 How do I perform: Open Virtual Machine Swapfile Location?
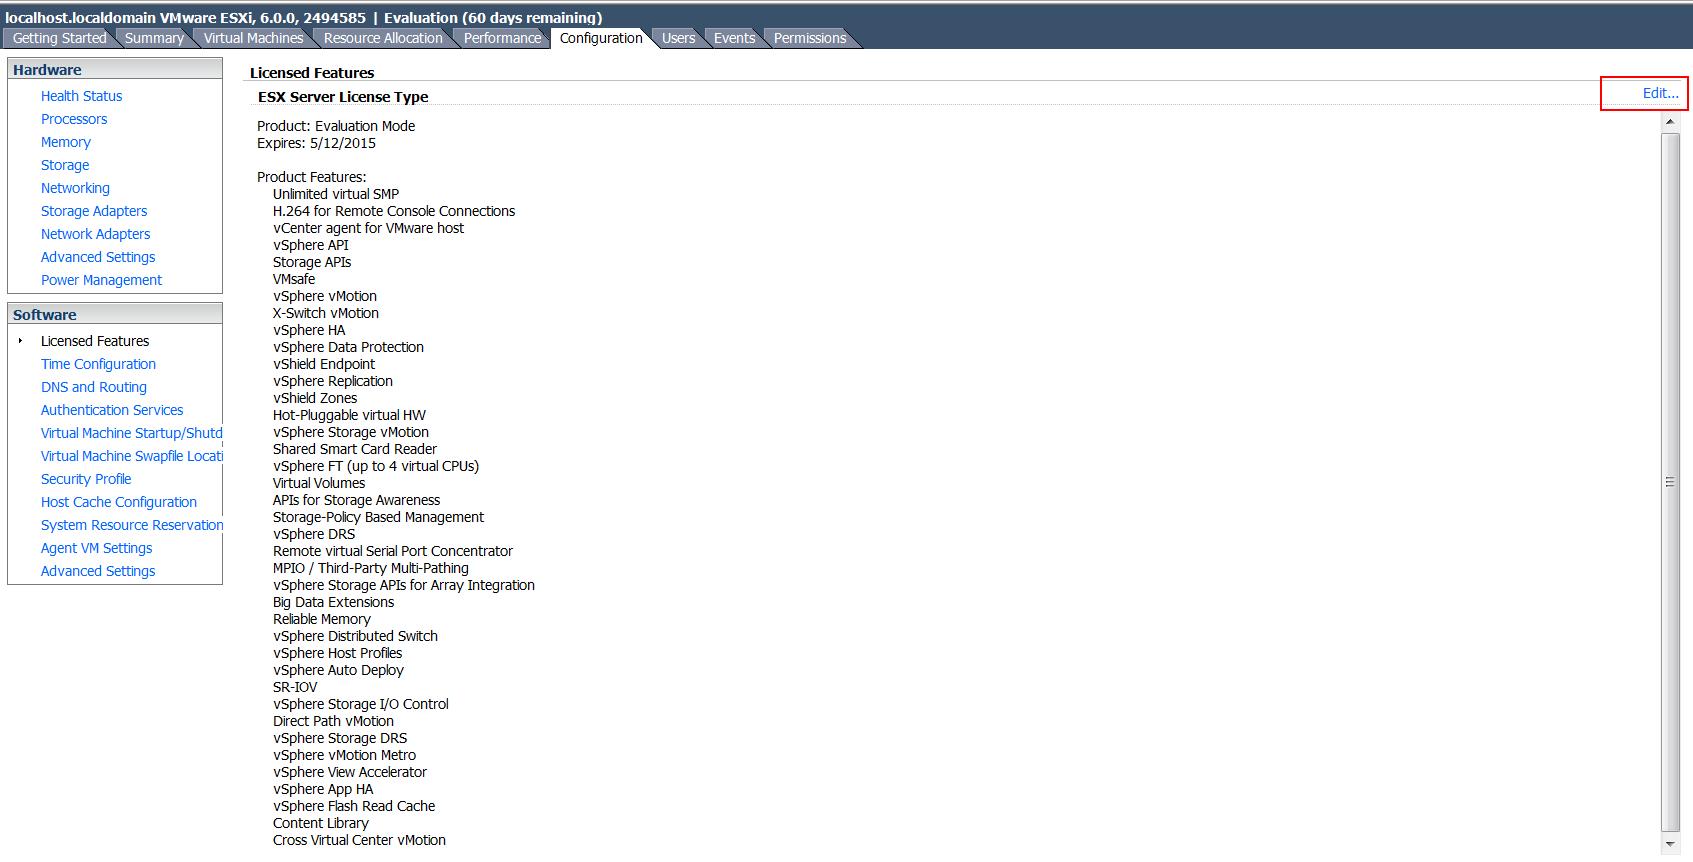click(131, 456)
